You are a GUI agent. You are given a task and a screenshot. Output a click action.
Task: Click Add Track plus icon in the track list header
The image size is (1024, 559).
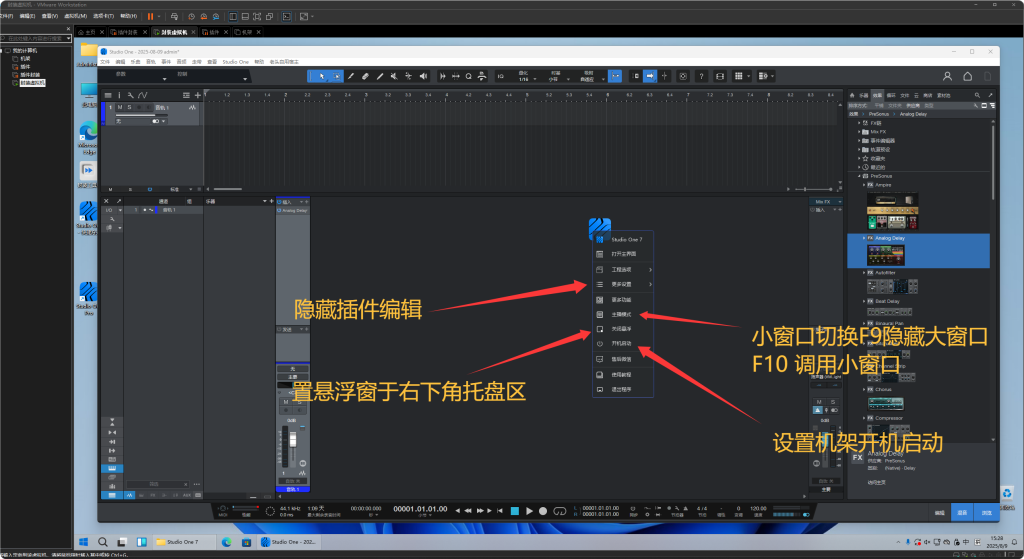pos(197,95)
